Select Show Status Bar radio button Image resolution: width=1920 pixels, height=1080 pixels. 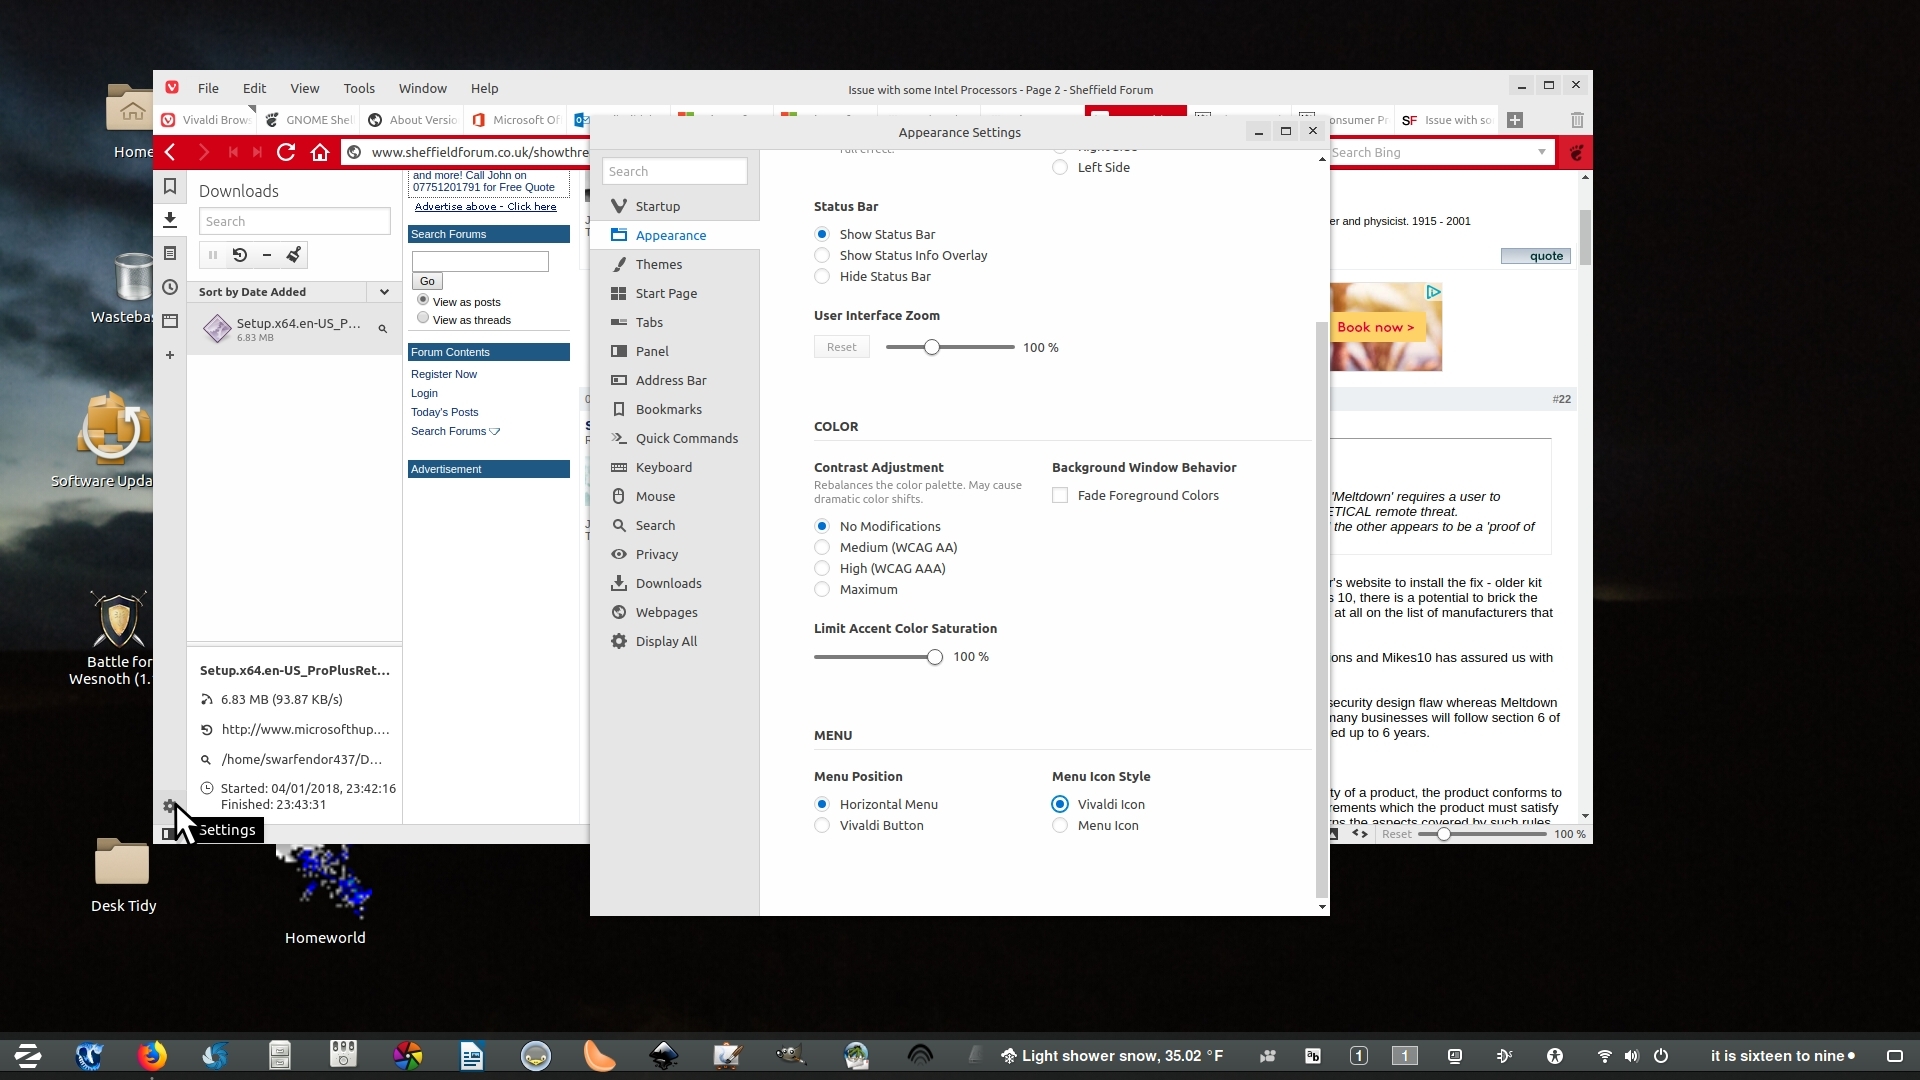[822, 235]
